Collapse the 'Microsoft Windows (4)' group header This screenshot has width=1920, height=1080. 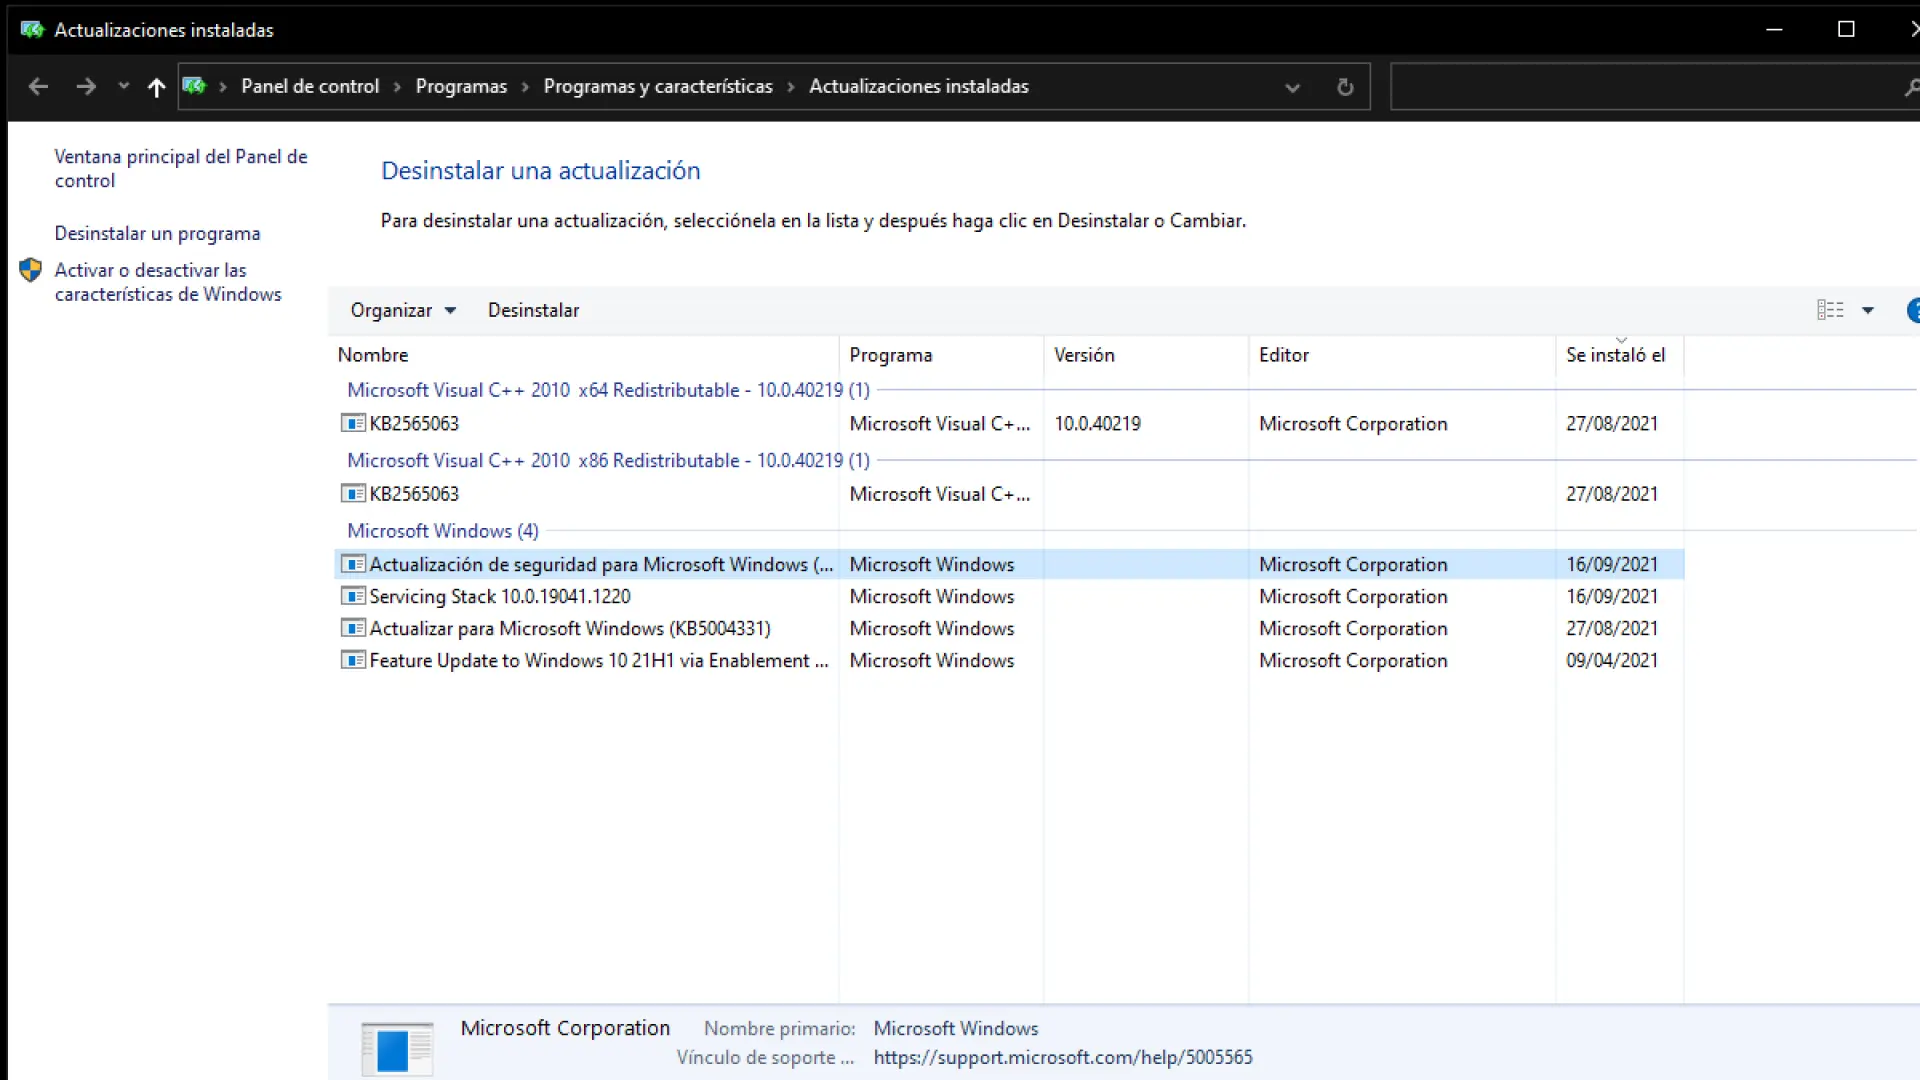pyautogui.click(x=442, y=531)
